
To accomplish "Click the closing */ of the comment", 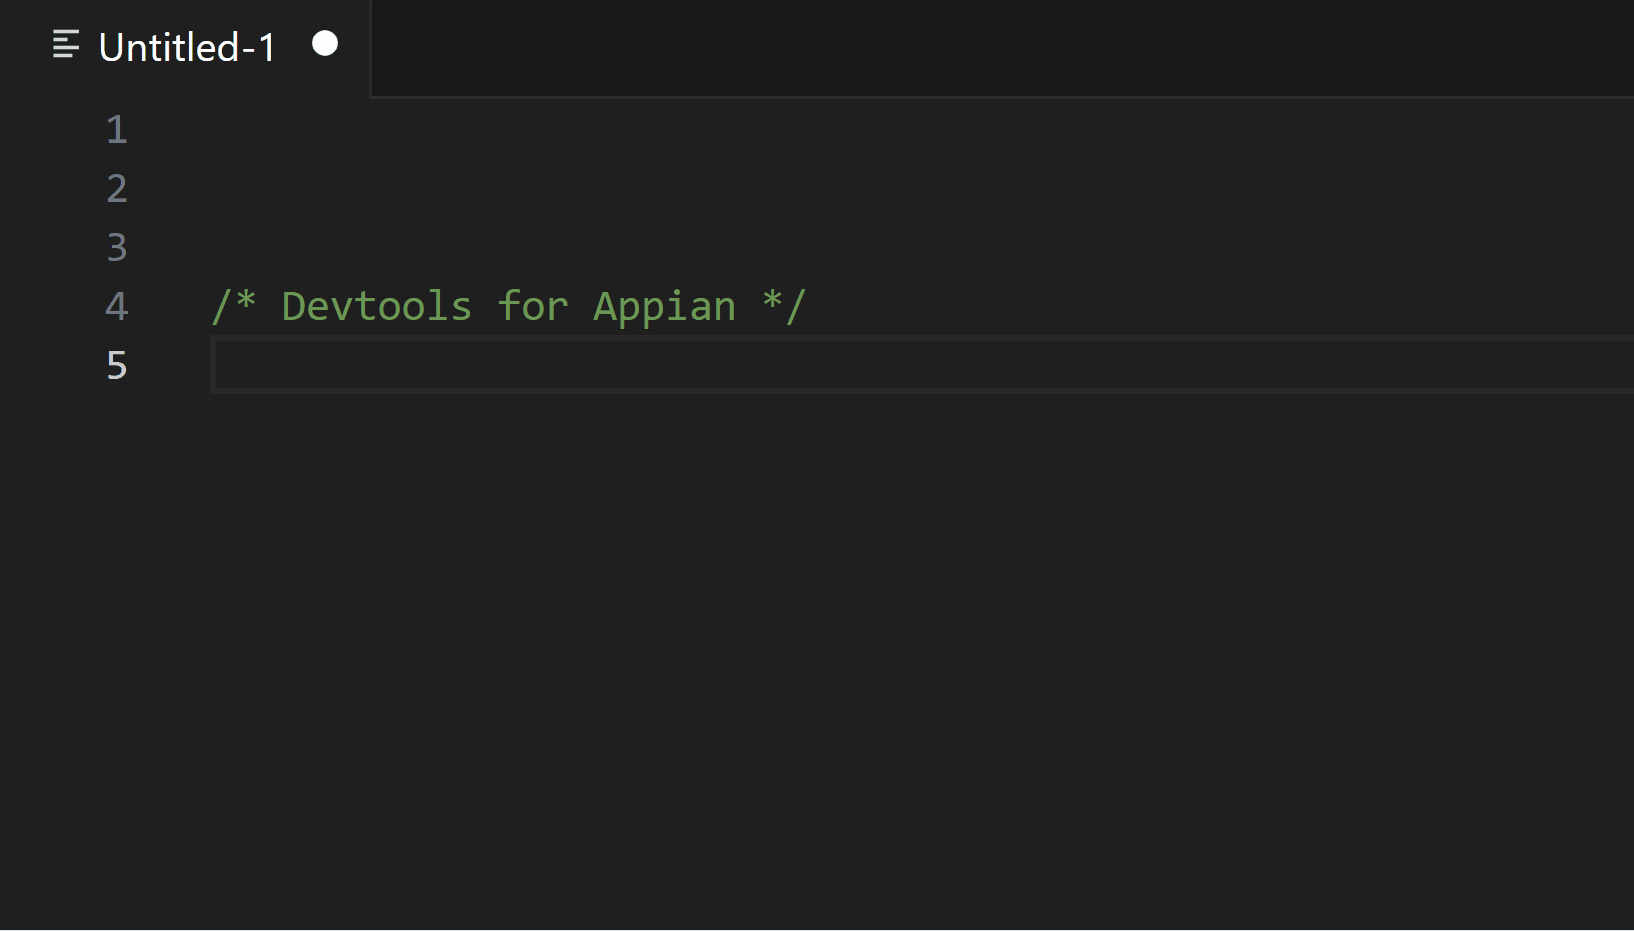I will (784, 306).
